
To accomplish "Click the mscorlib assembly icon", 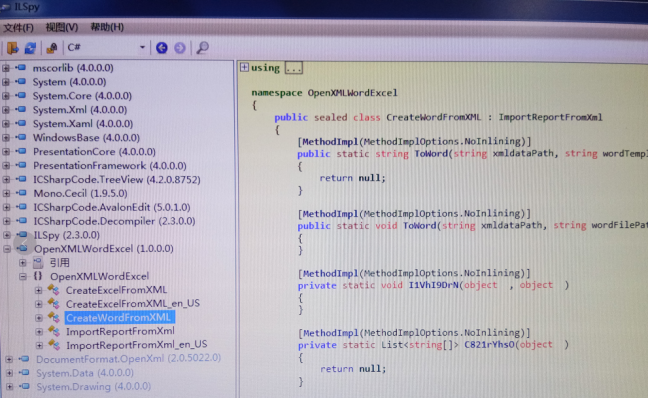I will tap(21, 67).
